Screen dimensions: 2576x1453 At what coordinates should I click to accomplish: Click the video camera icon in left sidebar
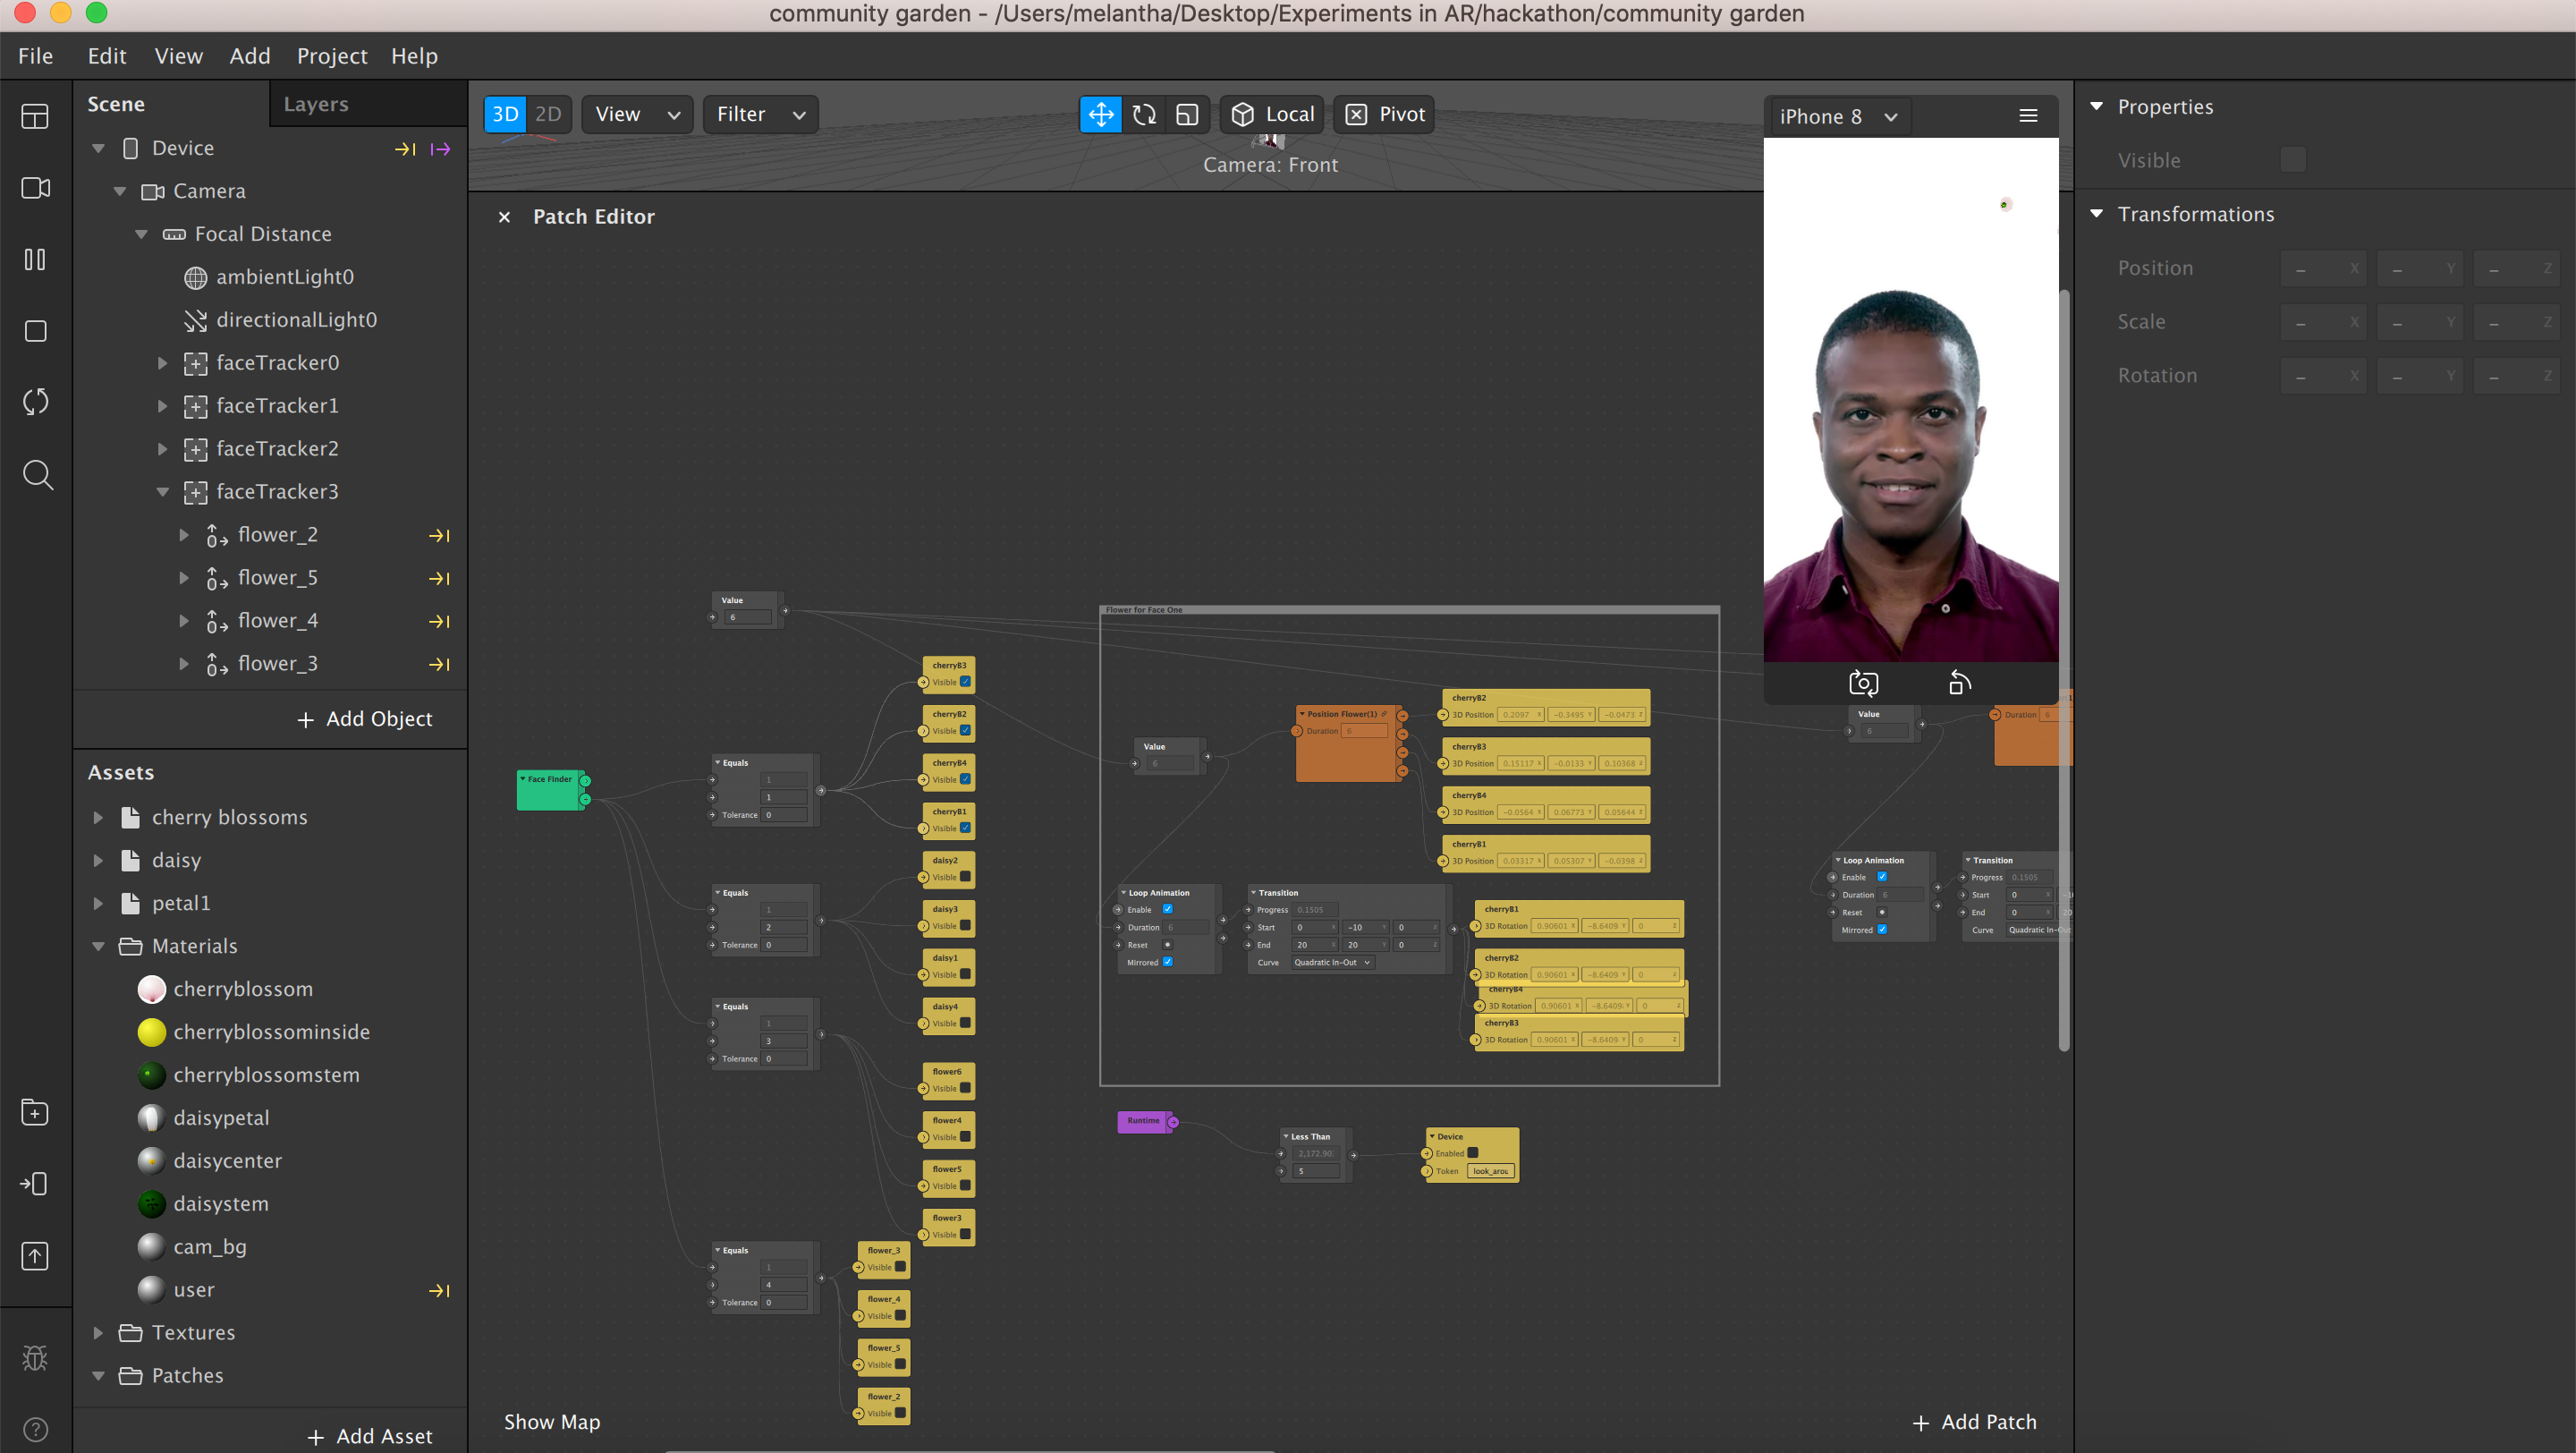(x=36, y=188)
